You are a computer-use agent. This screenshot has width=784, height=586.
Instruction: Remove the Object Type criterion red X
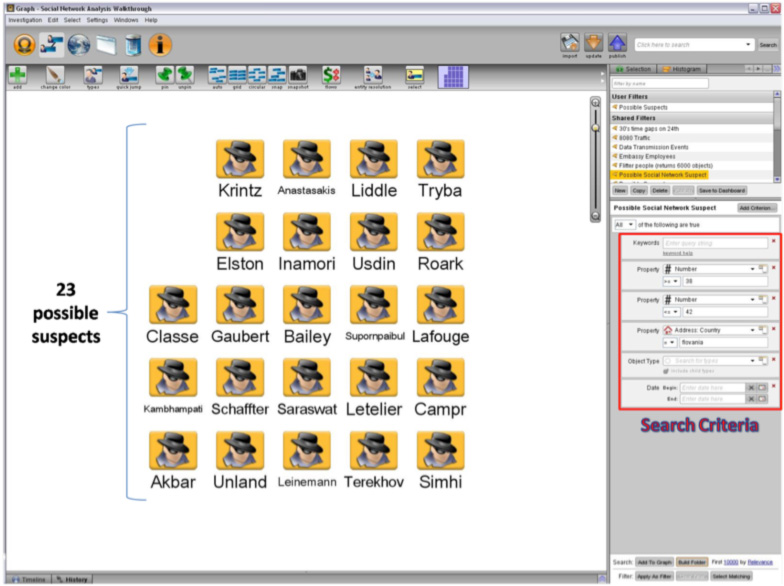(x=774, y=359)
